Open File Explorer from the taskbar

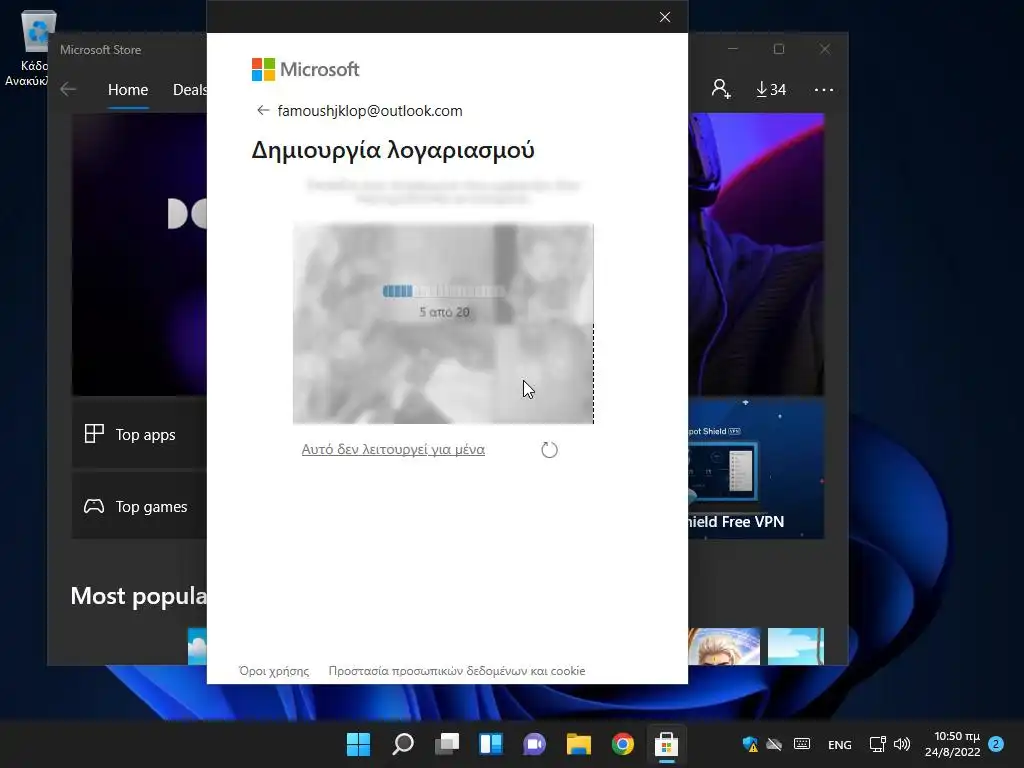[x=579, y=744]
